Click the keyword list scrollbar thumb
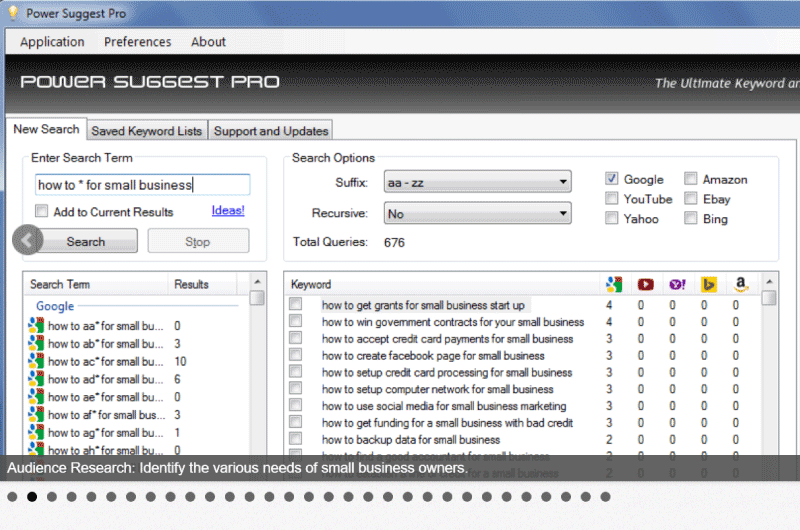Screen dimensions: 800x530 [769, 297]
